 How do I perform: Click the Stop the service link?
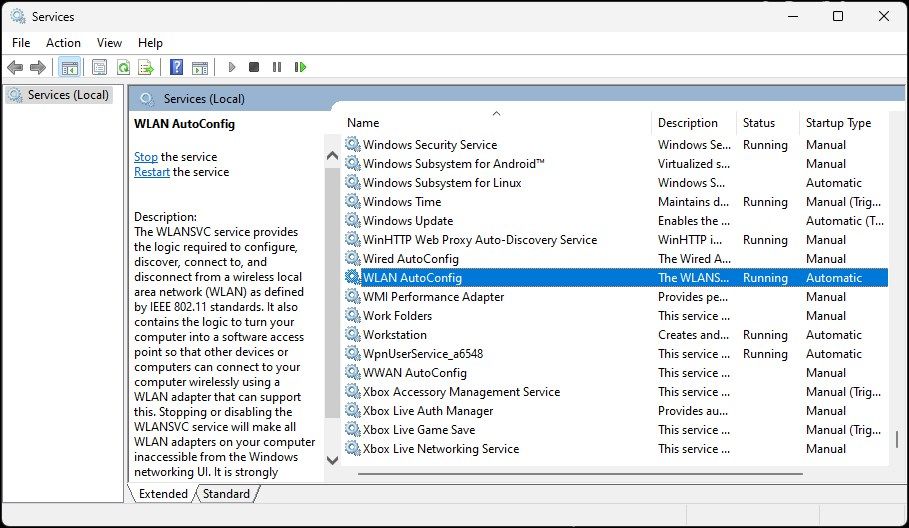point(146,157)
